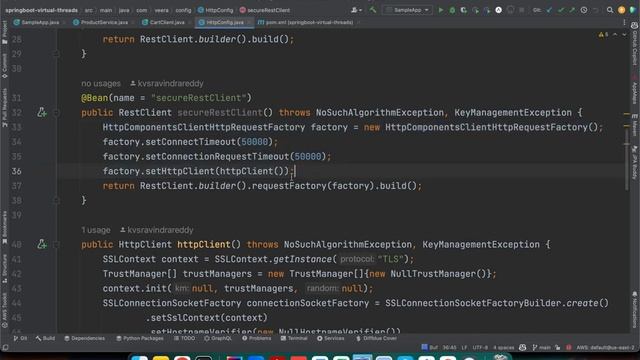Open Finder from the dock
Screen dimensions: 640x360
[x=139, y=358]
